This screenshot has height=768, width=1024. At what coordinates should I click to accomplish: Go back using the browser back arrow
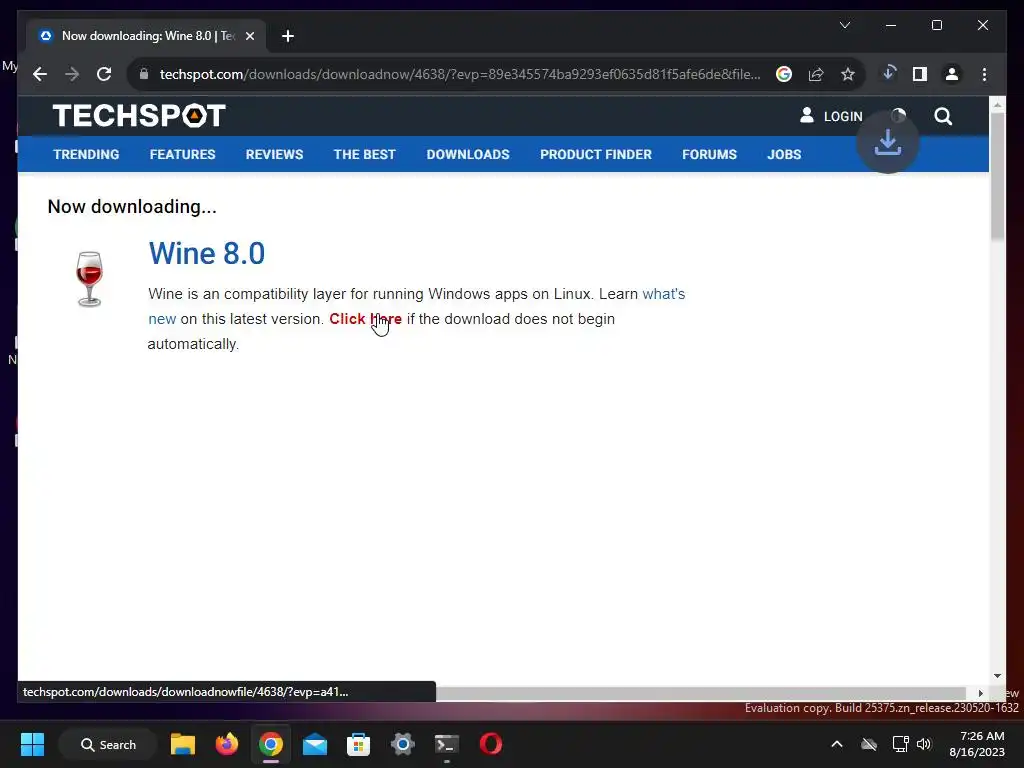40,74
